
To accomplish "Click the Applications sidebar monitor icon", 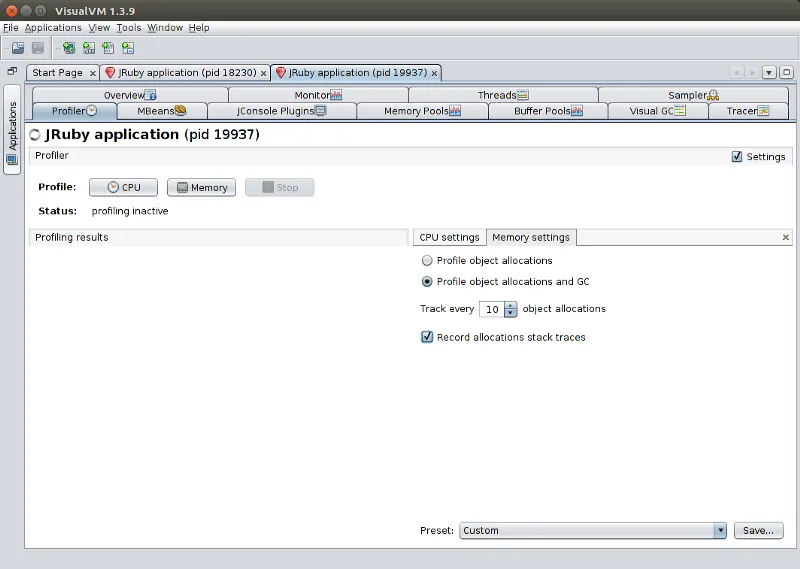I will pyautogui.click(x=12, y=160).
